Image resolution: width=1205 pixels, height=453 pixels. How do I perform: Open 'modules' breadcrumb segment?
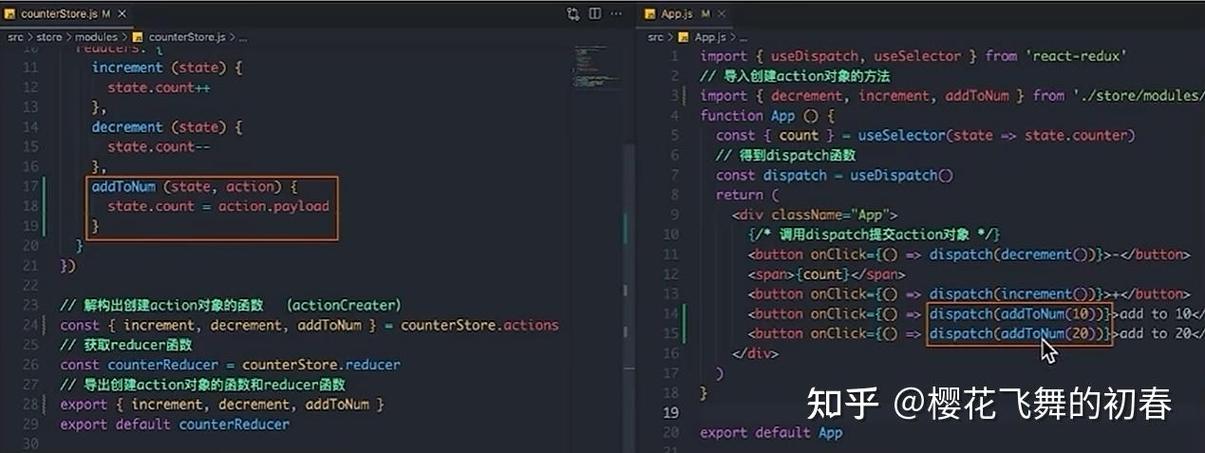(97, 37)
